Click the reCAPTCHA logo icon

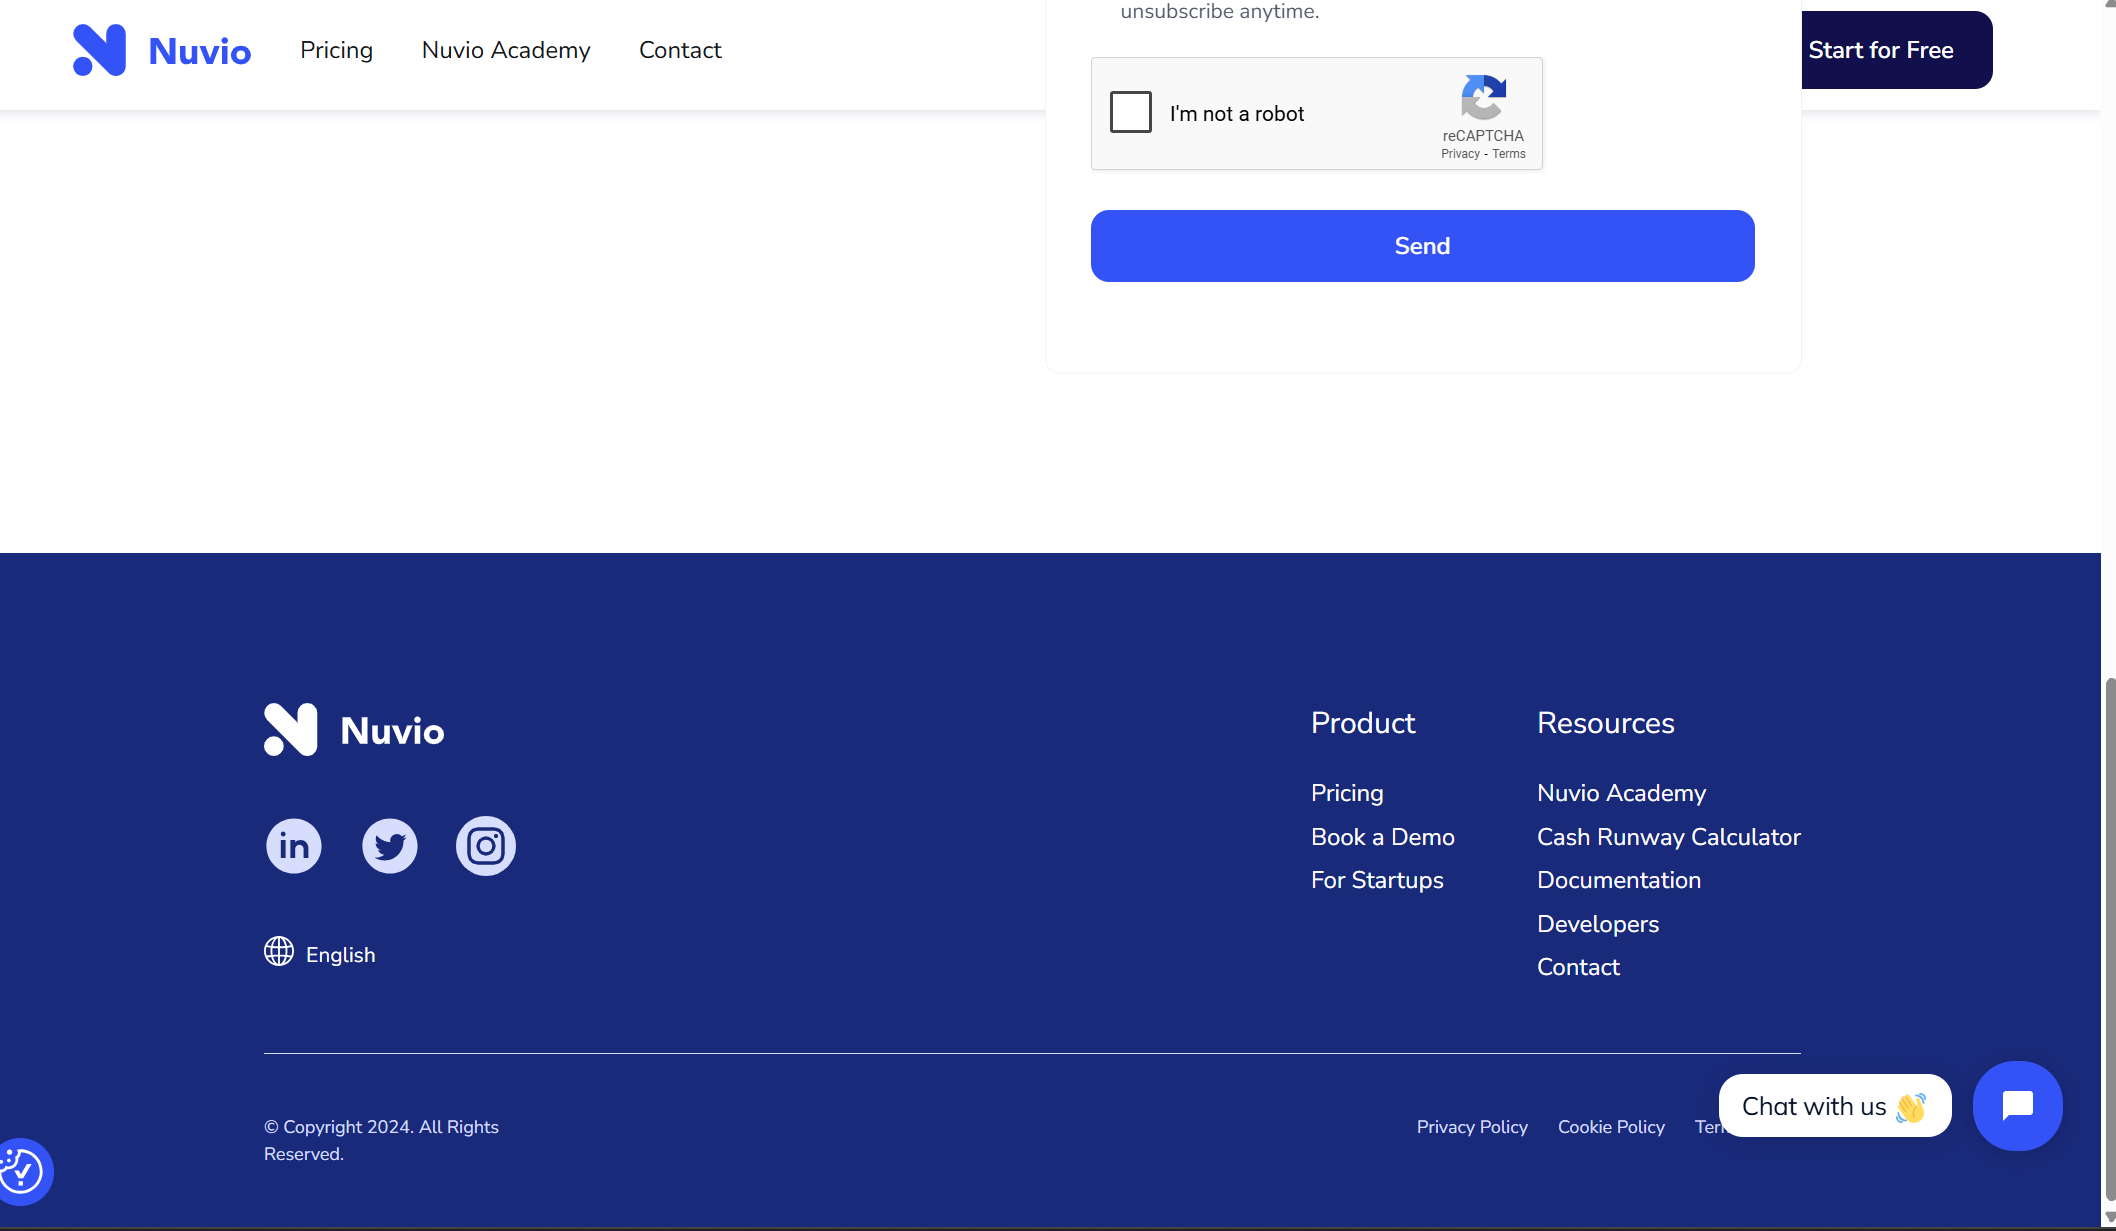pos(1483,98)
